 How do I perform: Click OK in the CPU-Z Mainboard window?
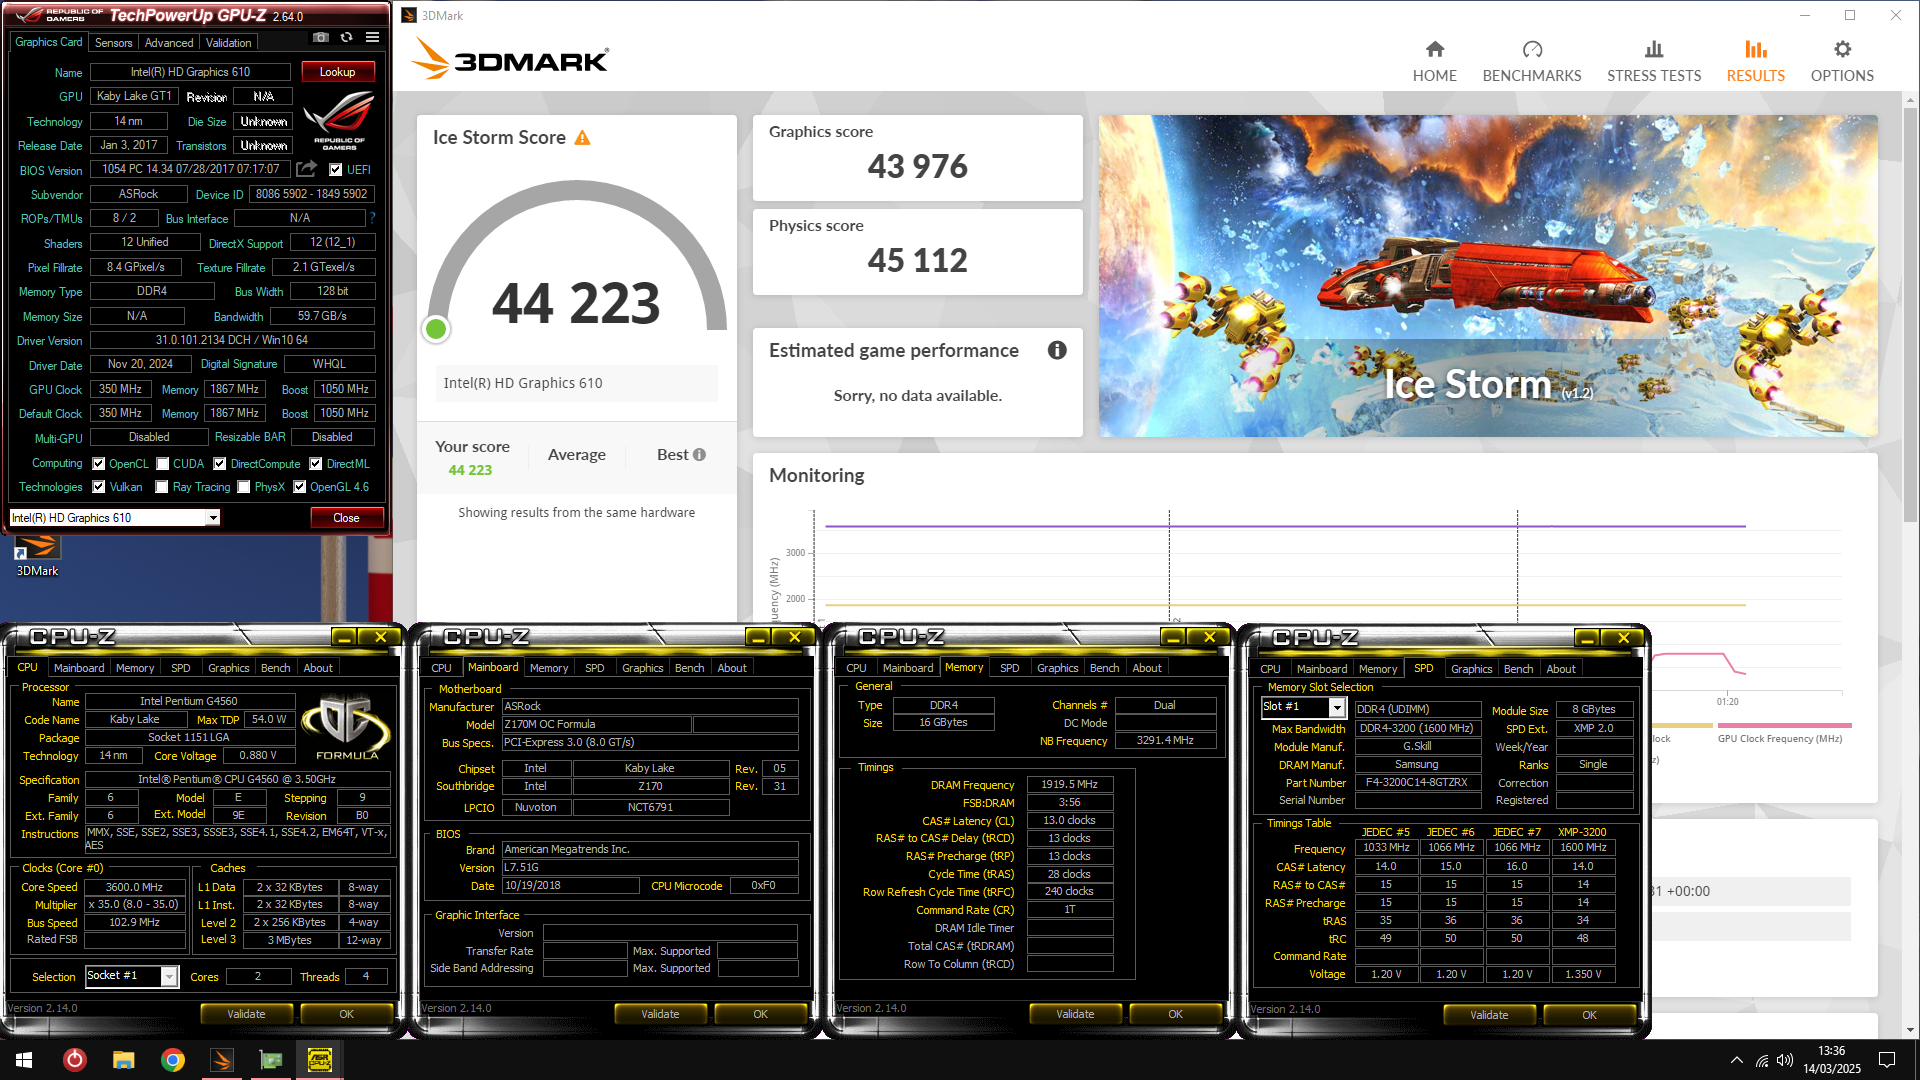pos(760,1014)
